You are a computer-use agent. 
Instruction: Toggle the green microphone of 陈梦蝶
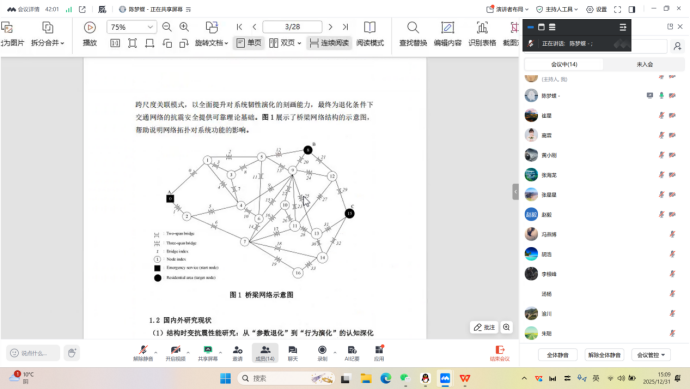[x=661, y=95]
